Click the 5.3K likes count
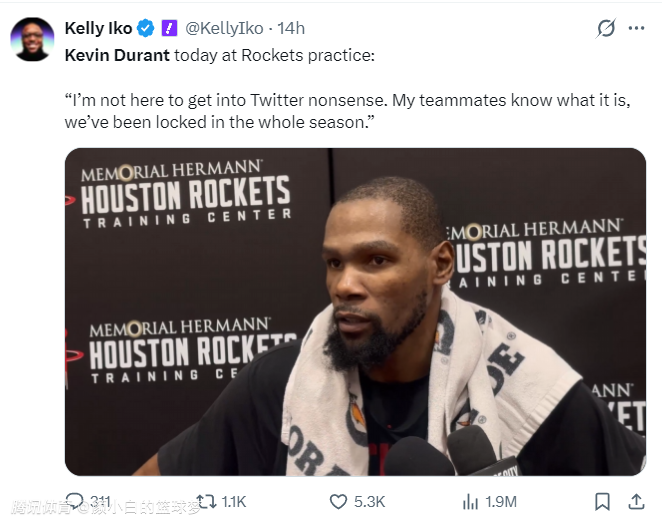662x524 pixels. tap(369, 501)
